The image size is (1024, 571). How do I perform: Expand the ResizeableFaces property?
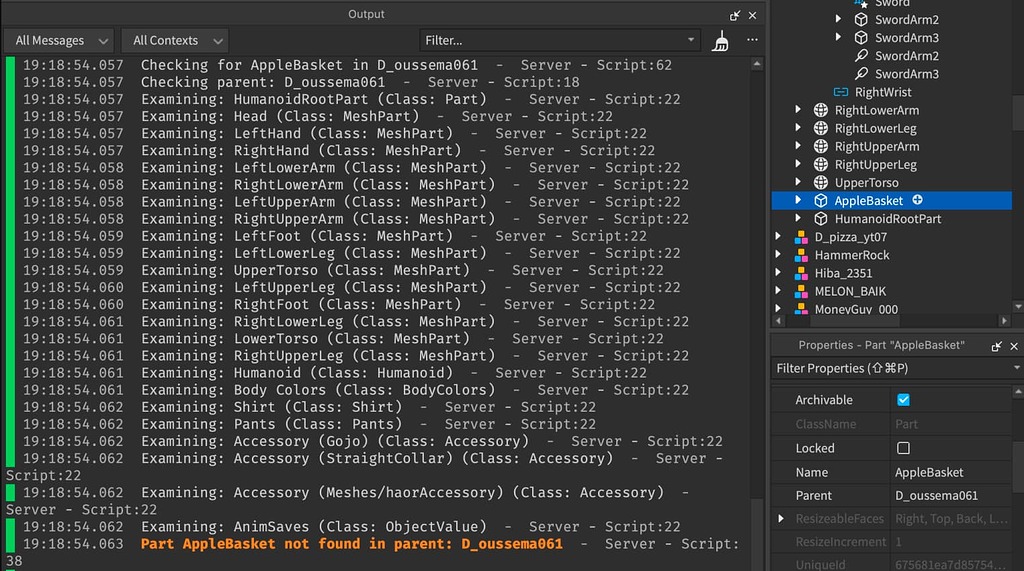coord(781,519)
